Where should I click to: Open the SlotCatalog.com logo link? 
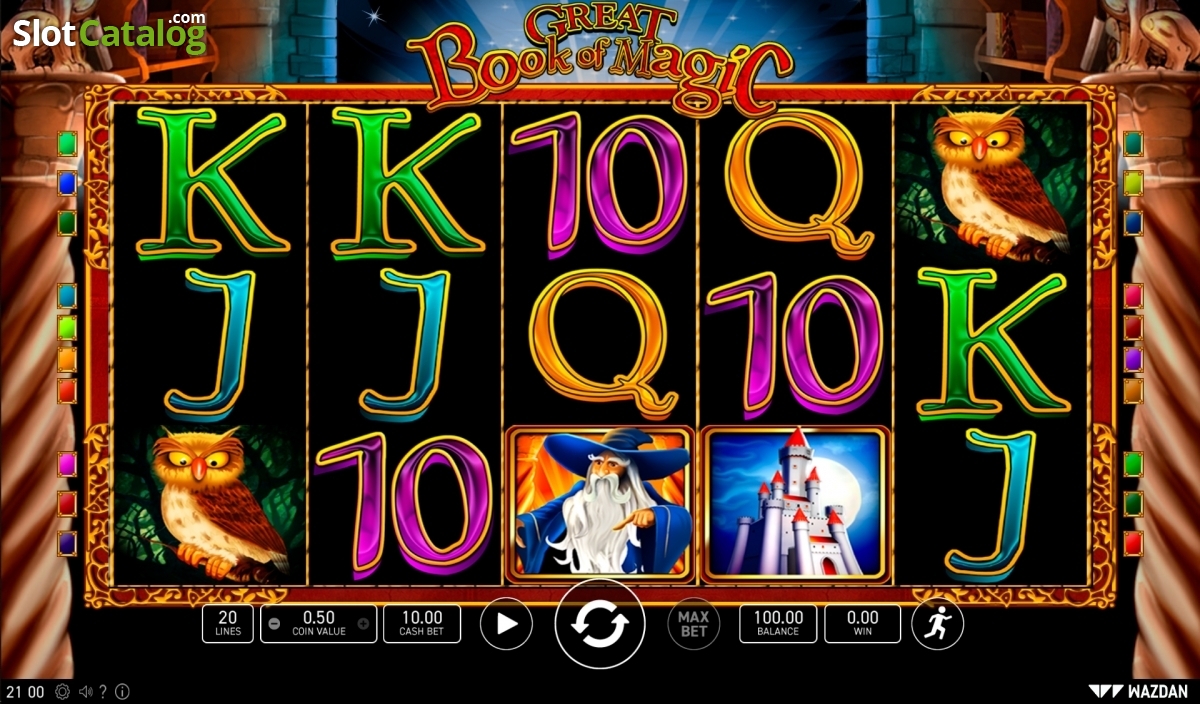(110, 33)
